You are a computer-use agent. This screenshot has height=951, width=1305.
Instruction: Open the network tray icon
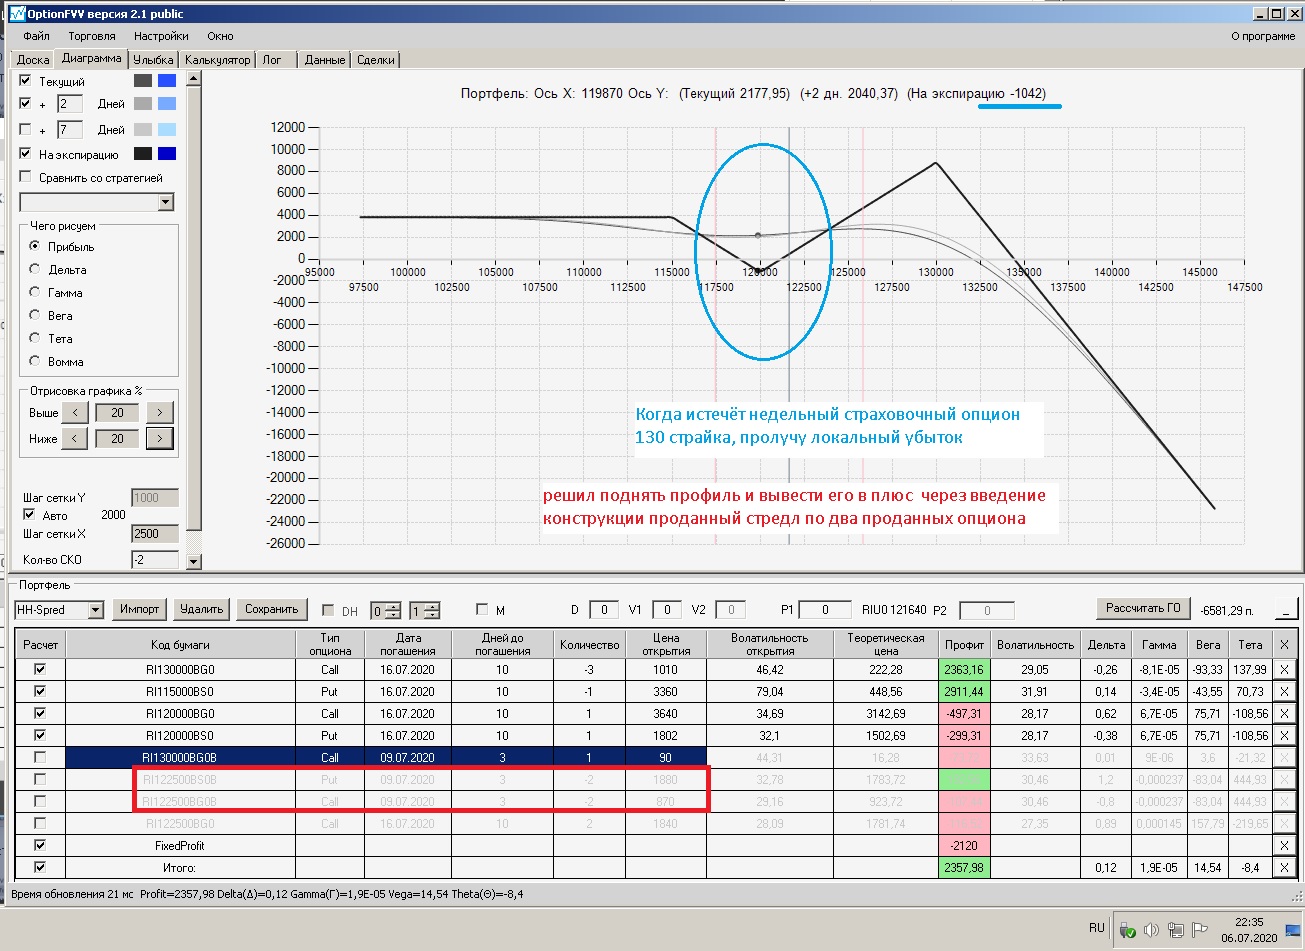pos(1176,929)
